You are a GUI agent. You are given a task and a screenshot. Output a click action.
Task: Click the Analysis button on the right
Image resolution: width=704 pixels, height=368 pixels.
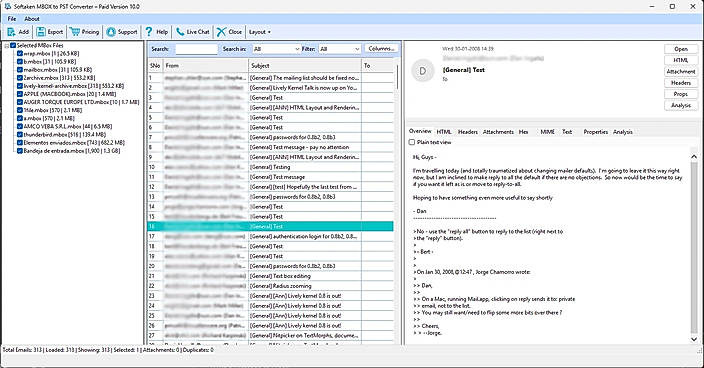pos(681,105)
